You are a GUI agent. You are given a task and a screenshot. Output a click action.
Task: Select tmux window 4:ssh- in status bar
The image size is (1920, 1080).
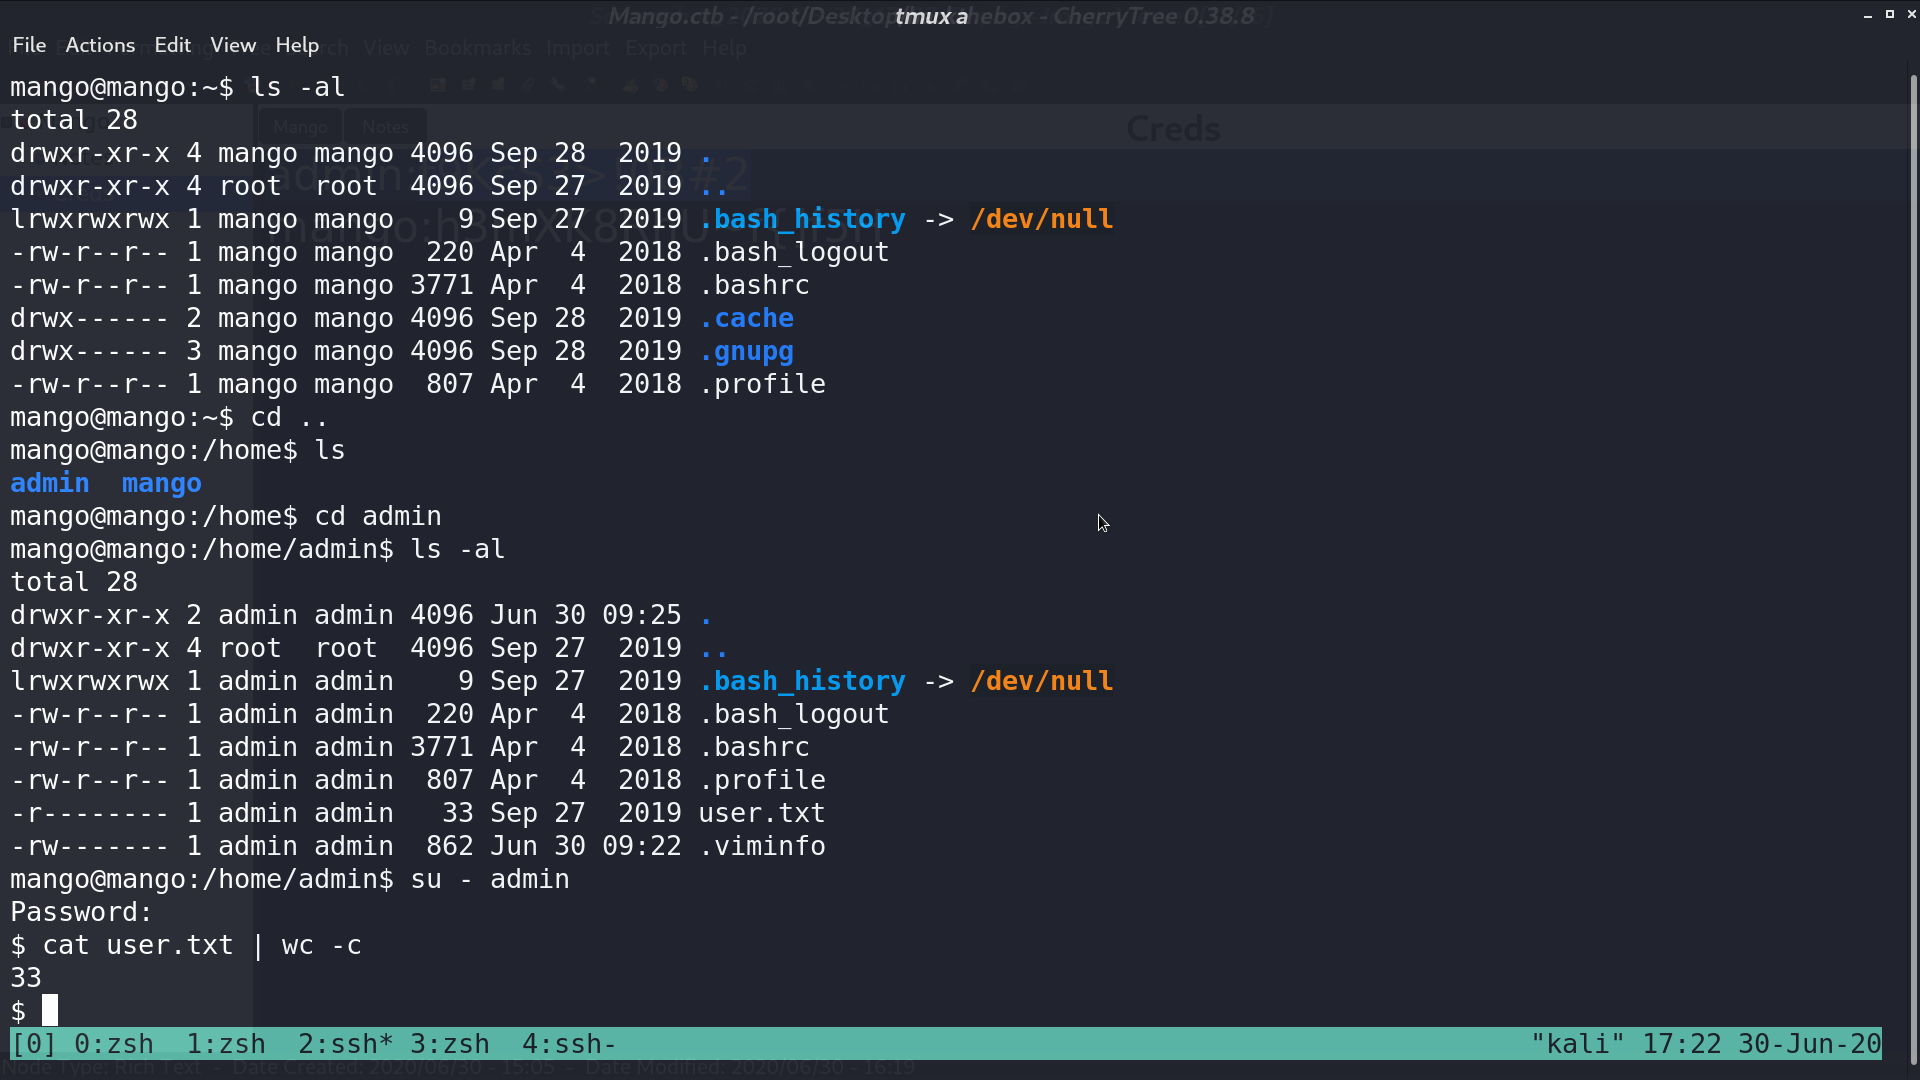[569, 1044]
